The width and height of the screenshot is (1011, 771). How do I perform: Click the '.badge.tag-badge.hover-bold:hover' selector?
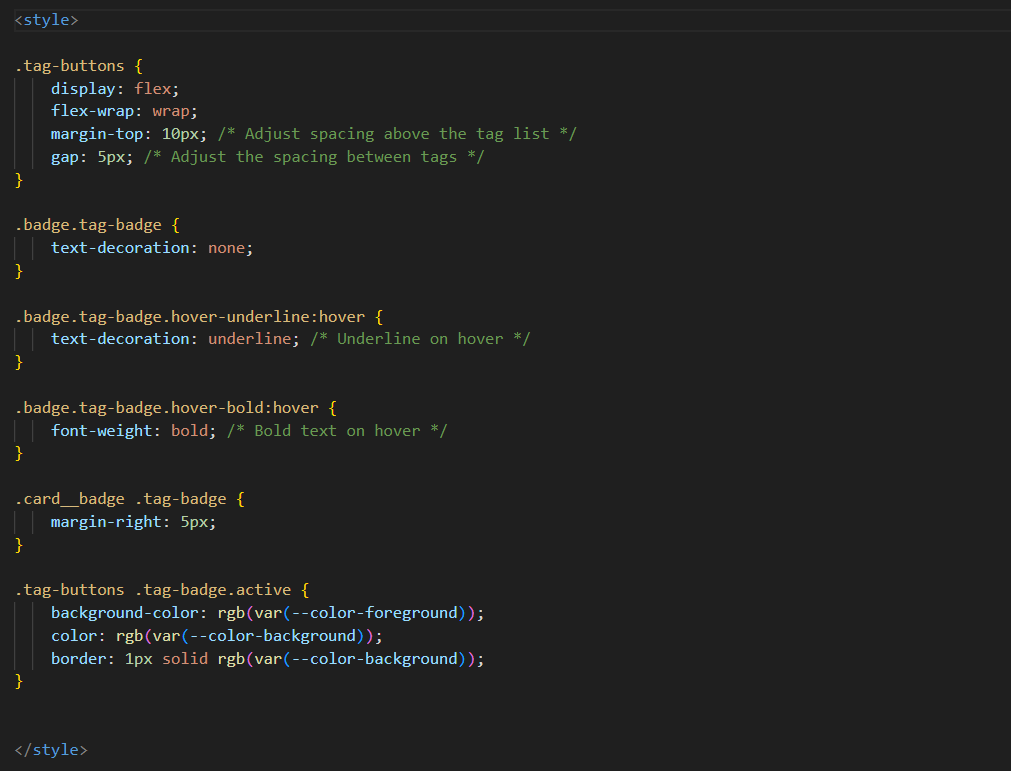[166, 408]
